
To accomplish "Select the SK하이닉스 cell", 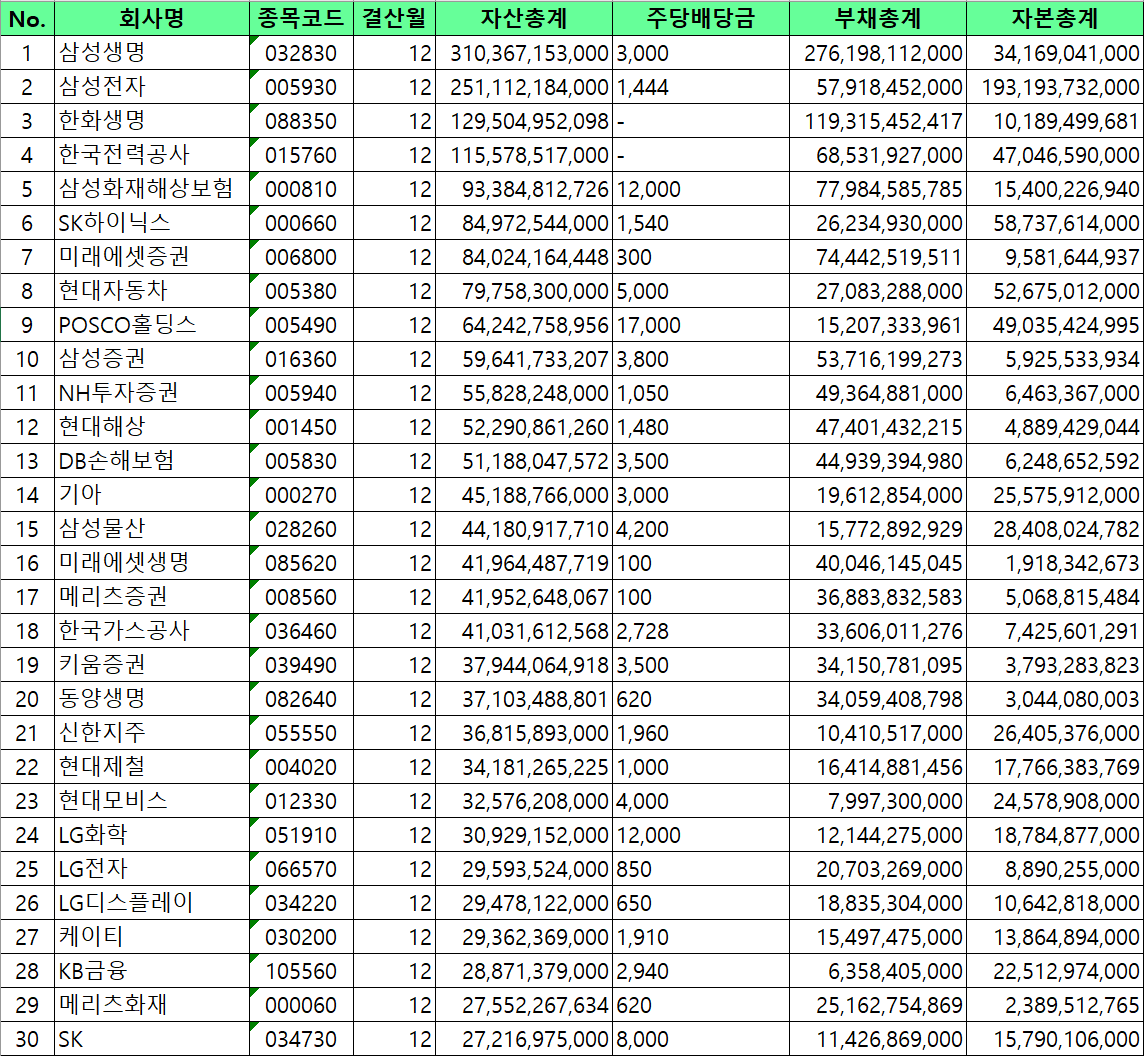I will pos(152,223).
